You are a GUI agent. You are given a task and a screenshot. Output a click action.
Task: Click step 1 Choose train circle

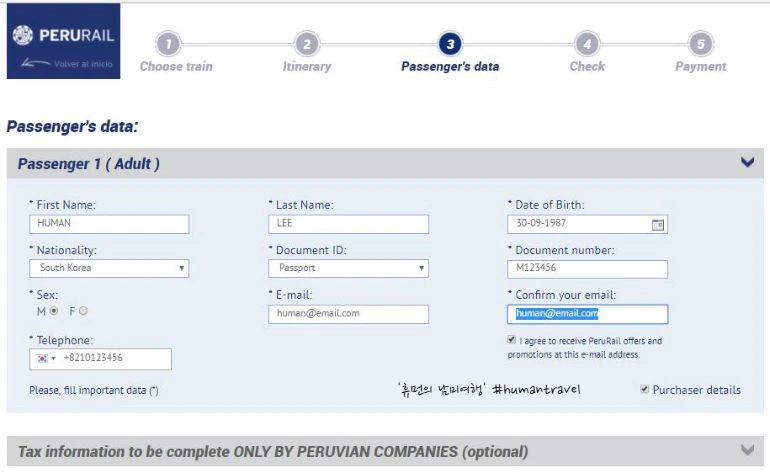(168, 44)
